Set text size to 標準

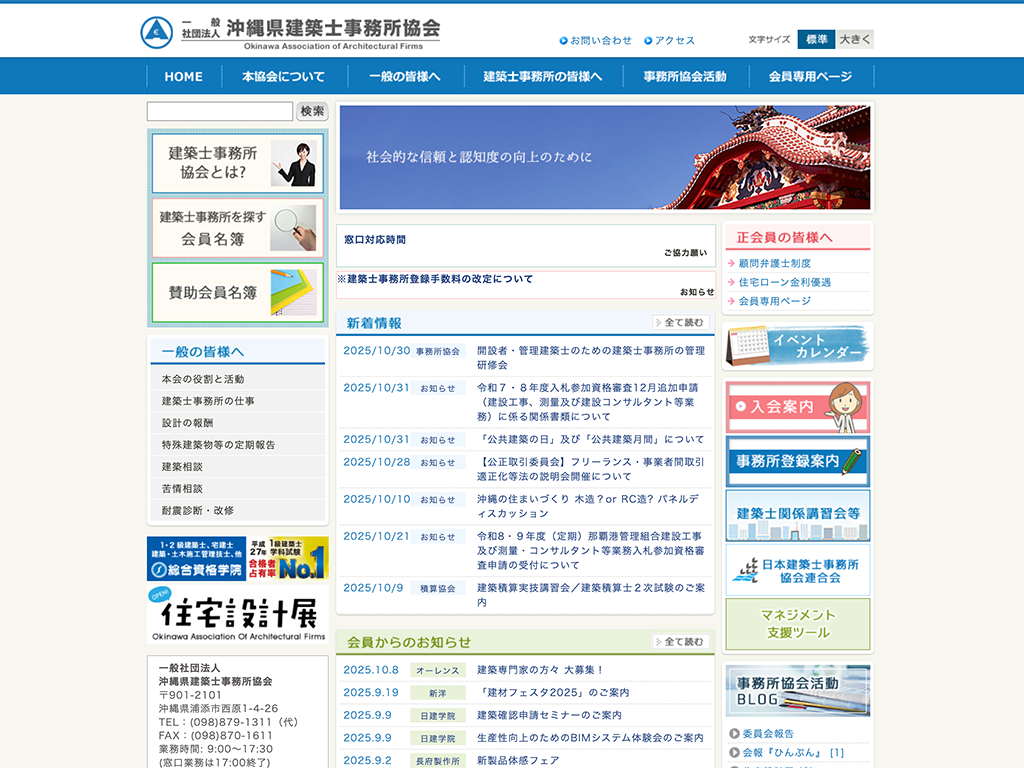tap(815, 40)
